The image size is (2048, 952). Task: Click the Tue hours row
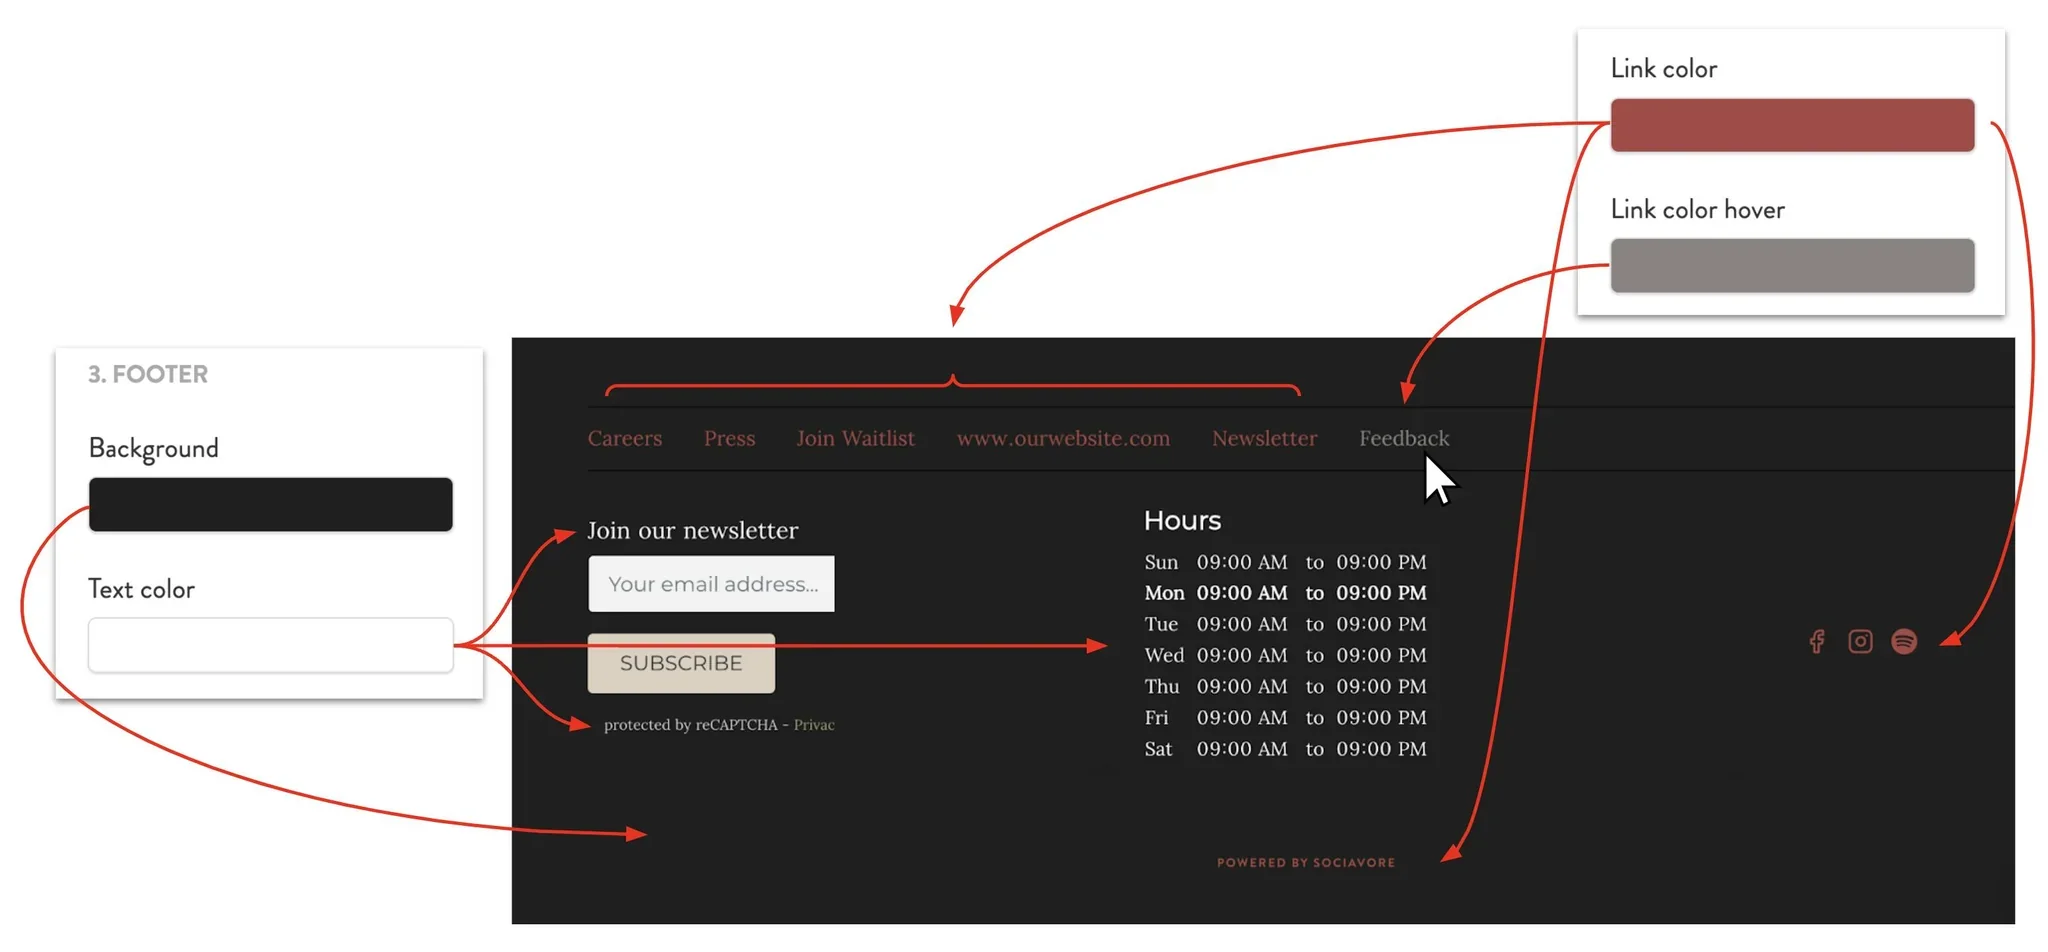(1285, 624)
